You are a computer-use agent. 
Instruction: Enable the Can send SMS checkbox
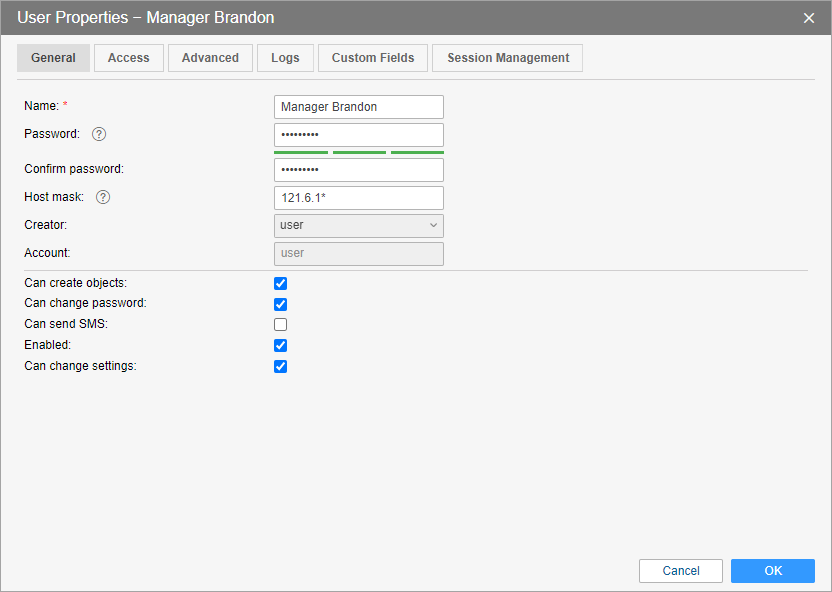(281, 325)
